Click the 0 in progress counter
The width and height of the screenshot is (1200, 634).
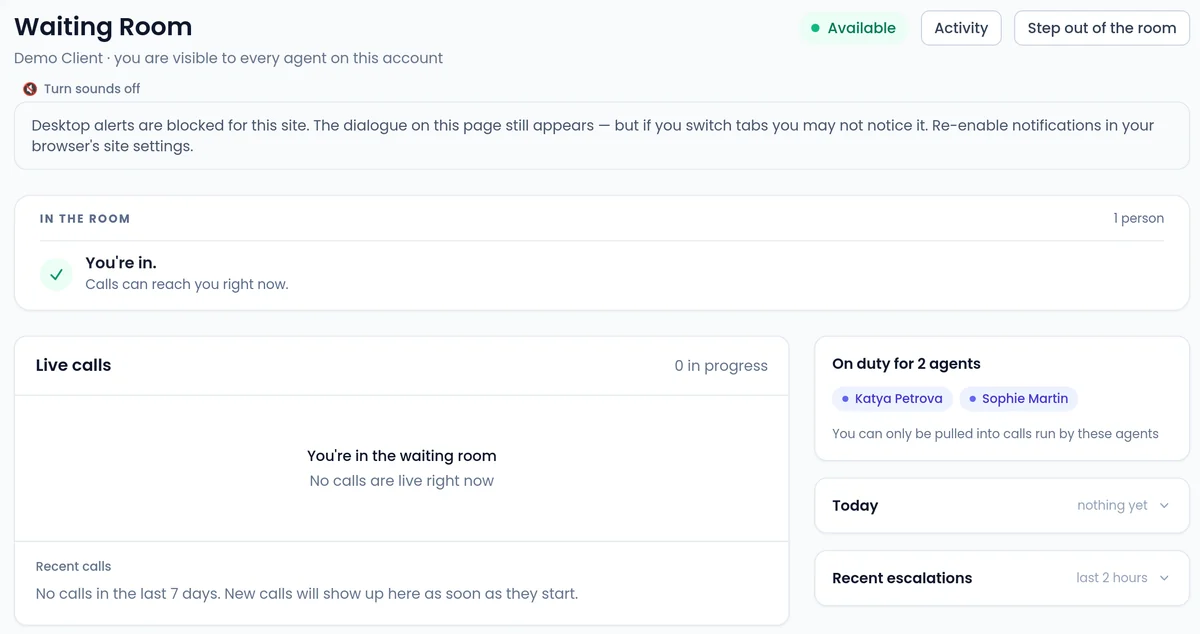(721, 366)
